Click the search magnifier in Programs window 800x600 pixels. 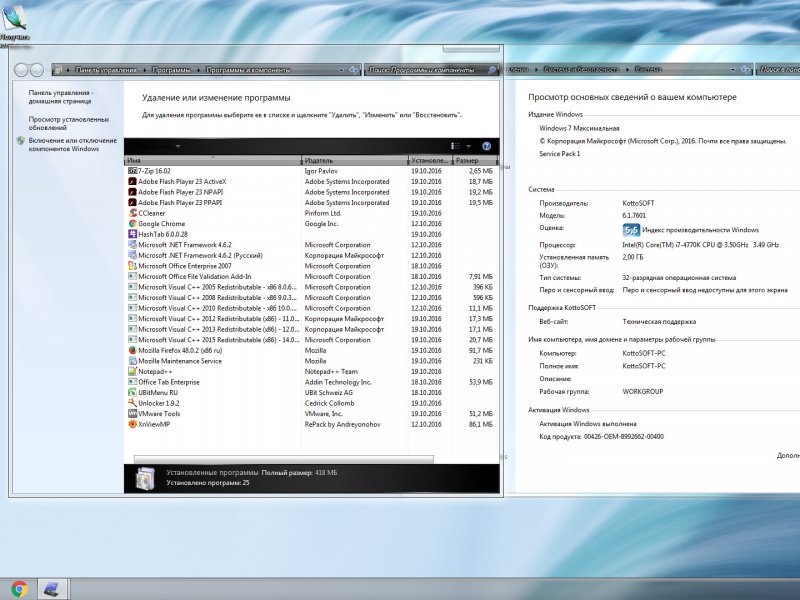[492, 70]
